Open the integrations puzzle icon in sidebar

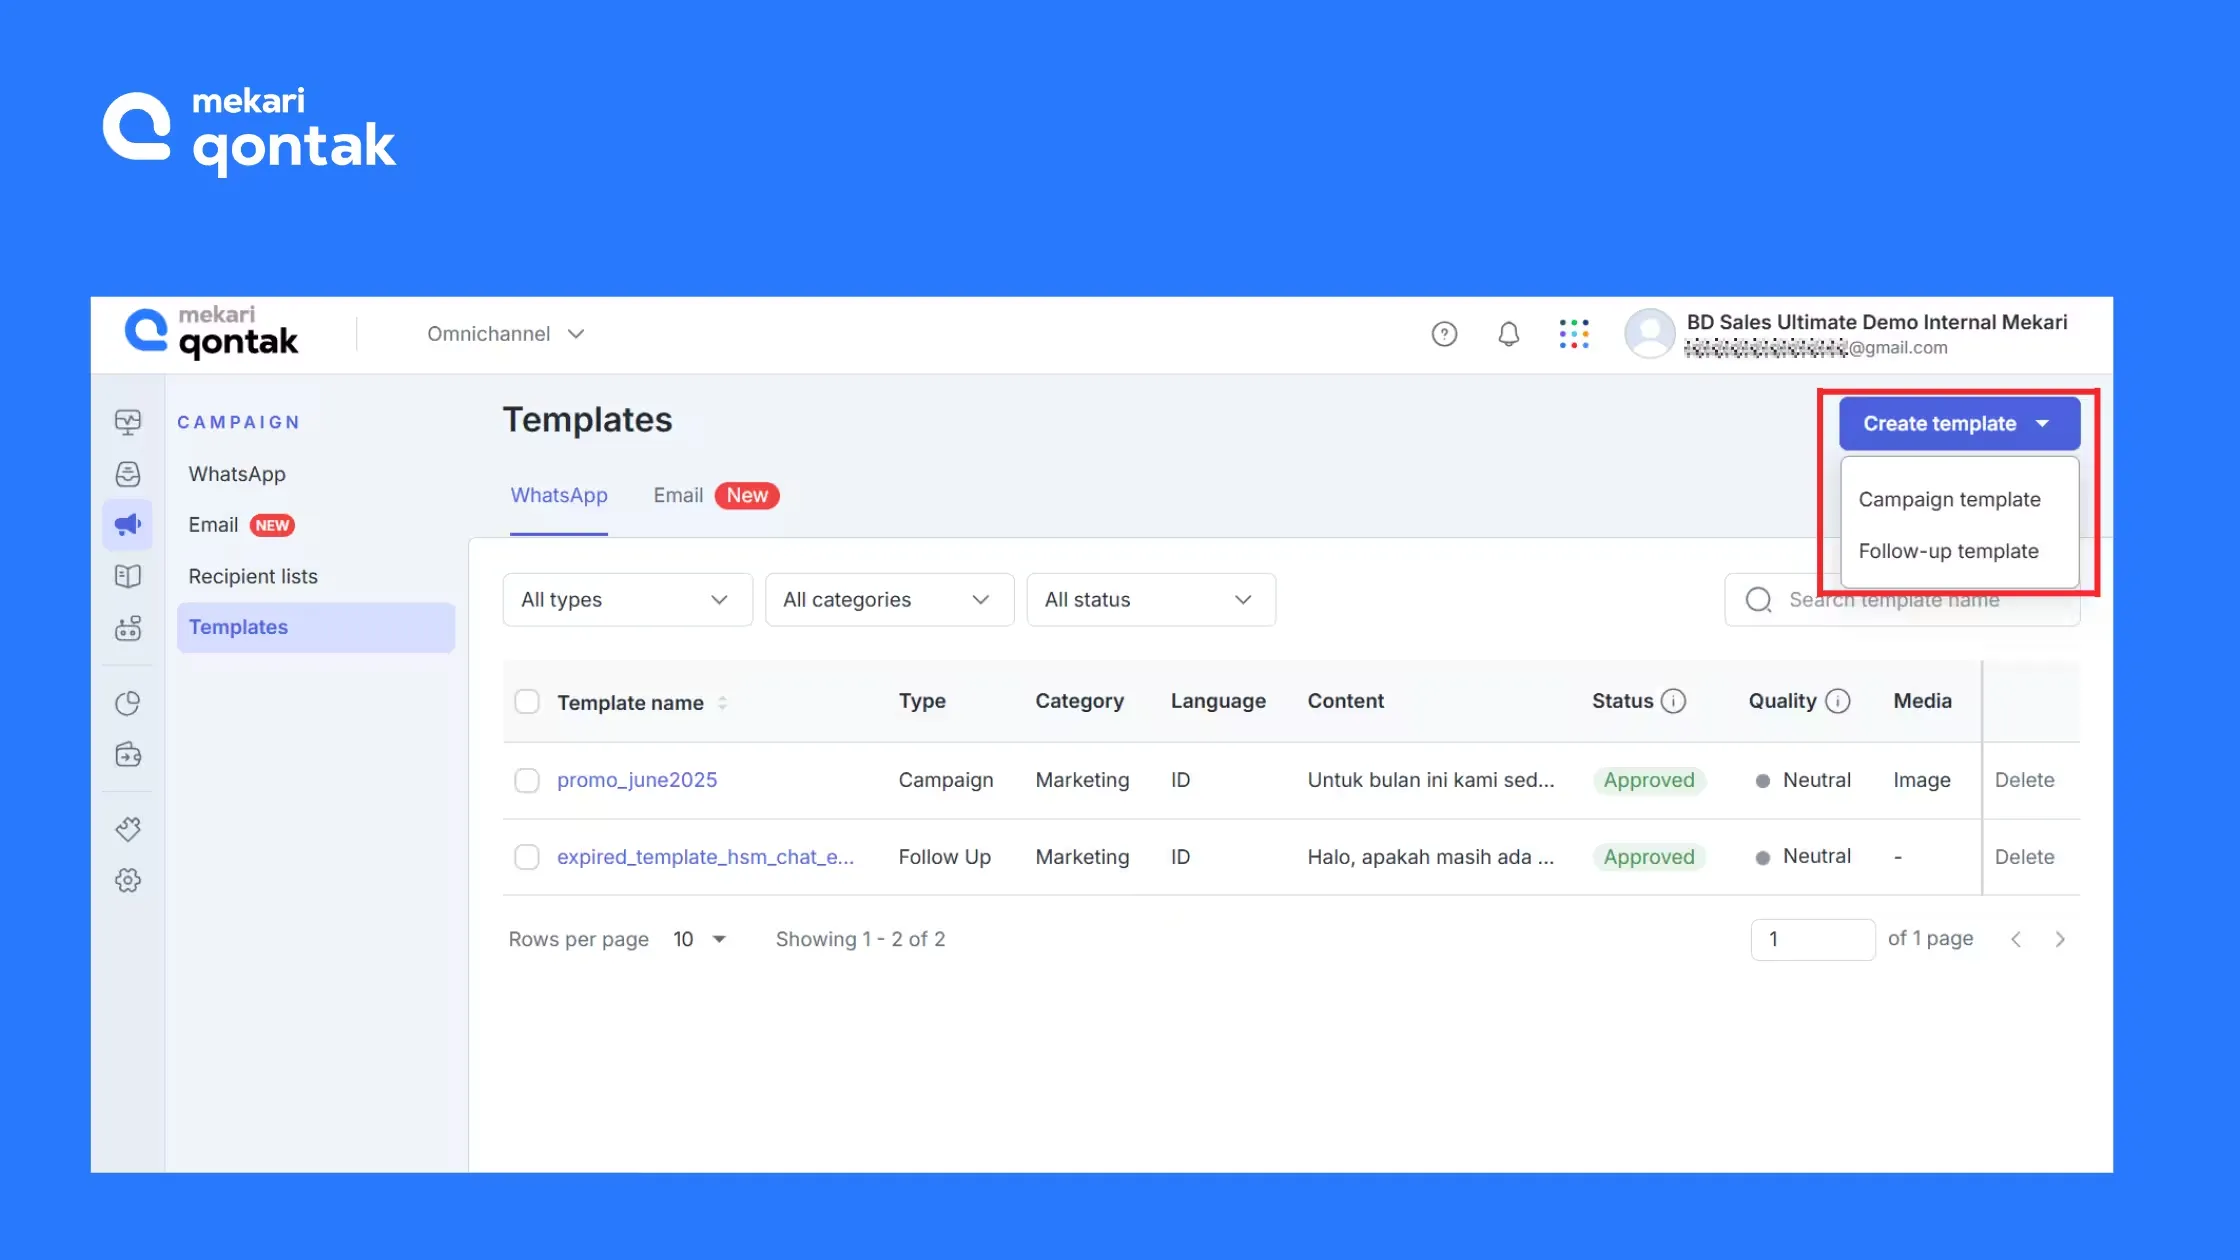128,829
